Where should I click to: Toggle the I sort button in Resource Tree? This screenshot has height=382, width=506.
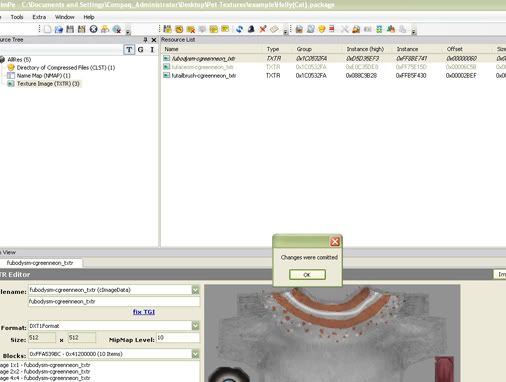tap(152, 50)
